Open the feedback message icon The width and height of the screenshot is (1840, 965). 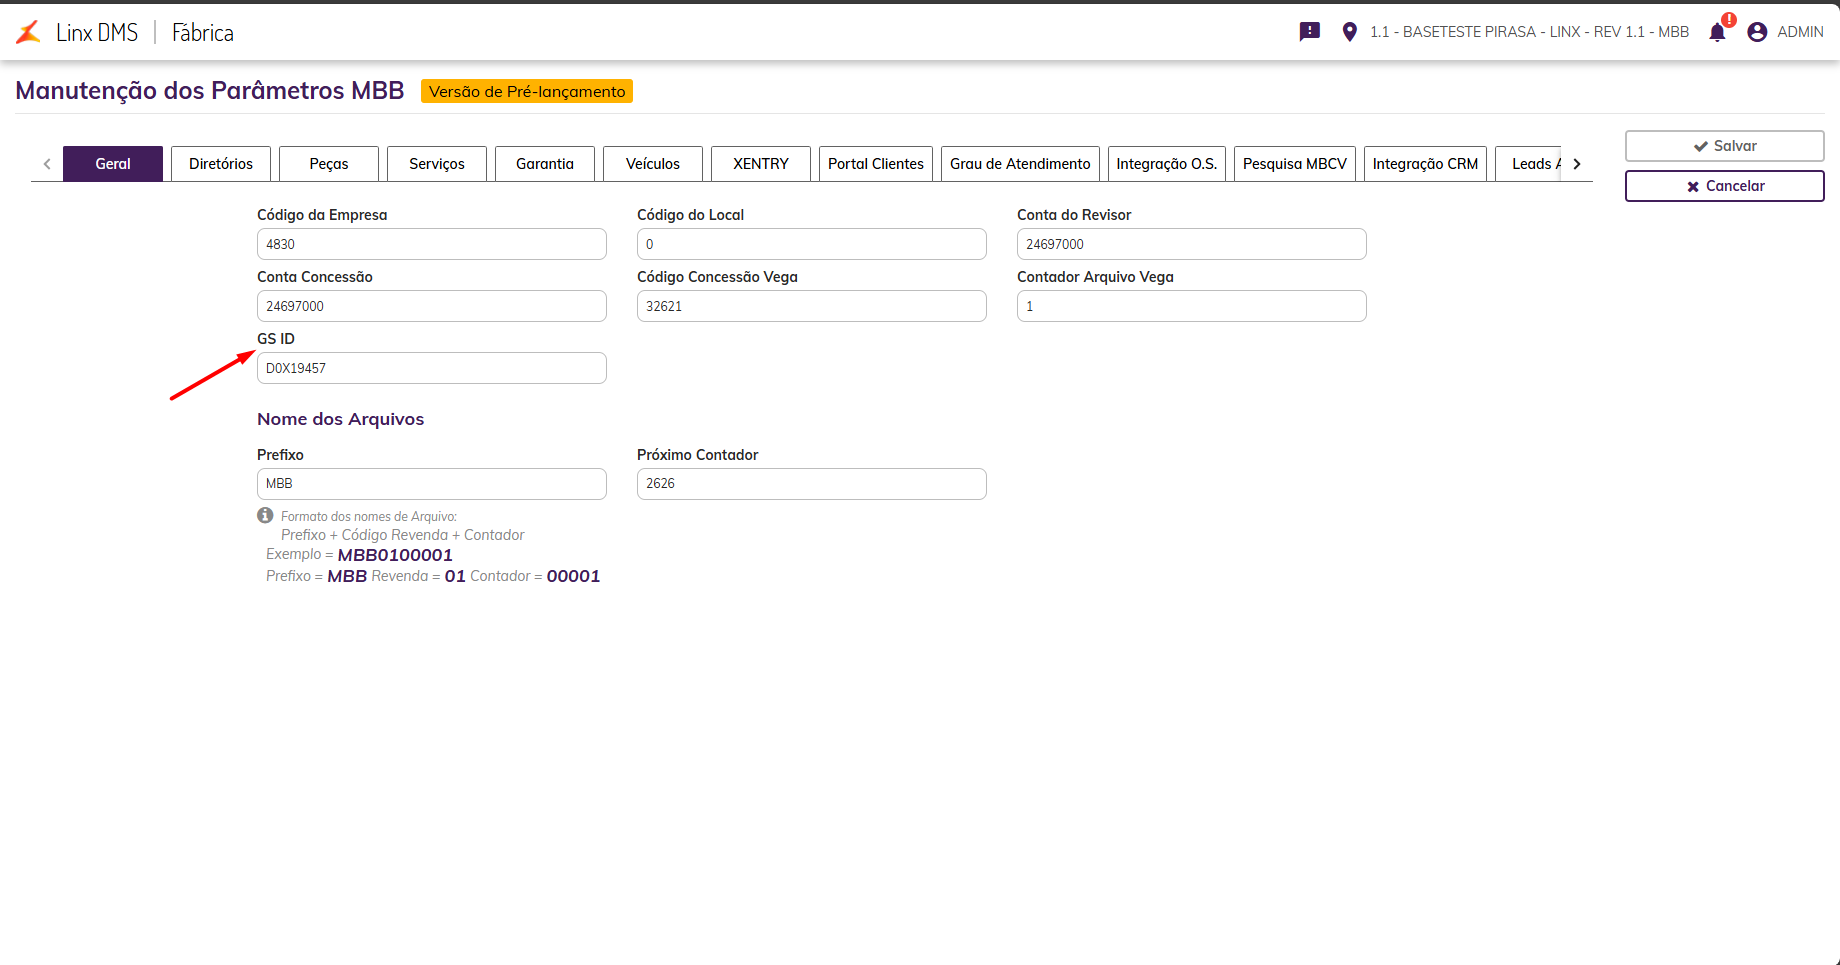click(1310, 32)
